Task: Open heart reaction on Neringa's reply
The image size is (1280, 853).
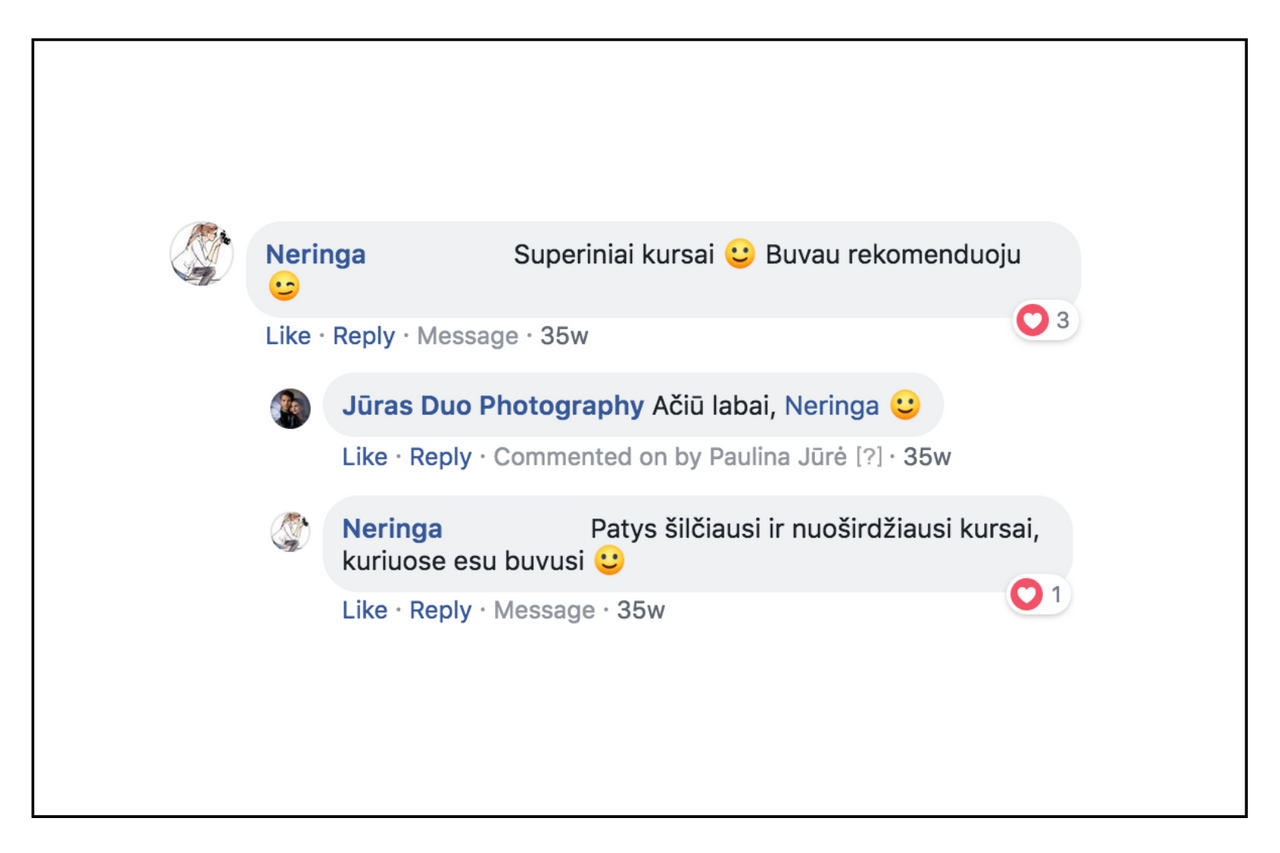Action: [x=1038, y=595]
